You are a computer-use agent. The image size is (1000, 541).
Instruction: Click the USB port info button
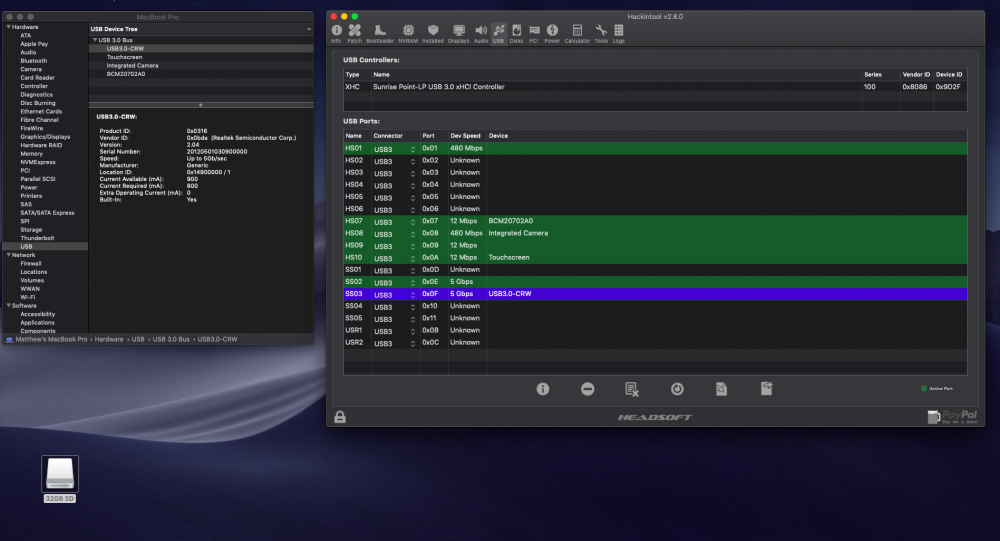click(x=543, y=389)
